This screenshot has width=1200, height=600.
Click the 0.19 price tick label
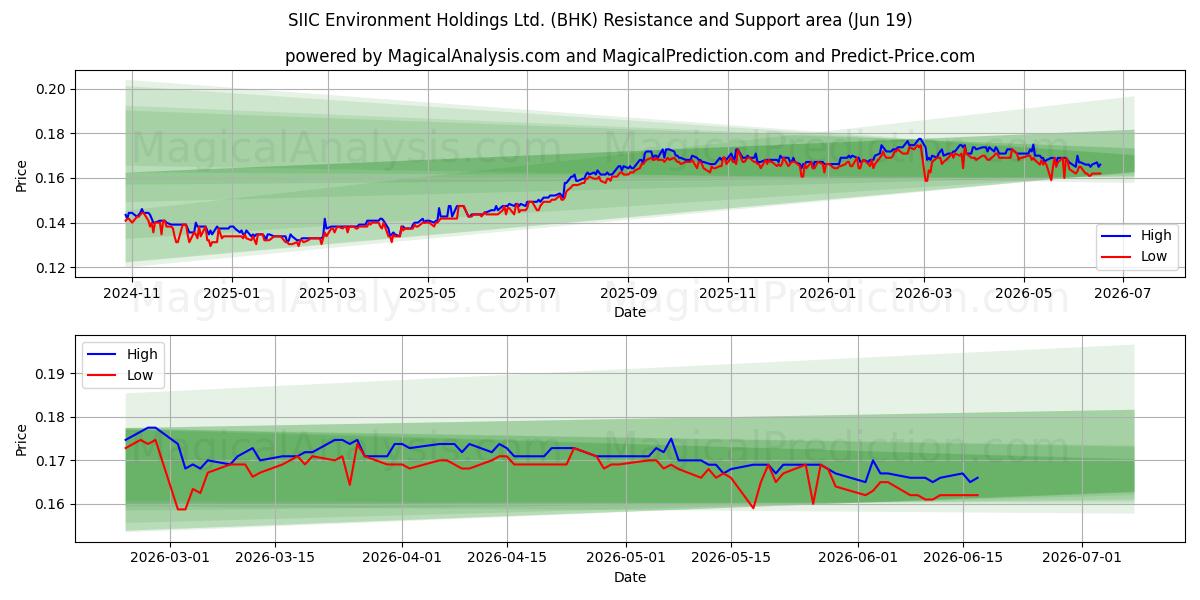51,374
